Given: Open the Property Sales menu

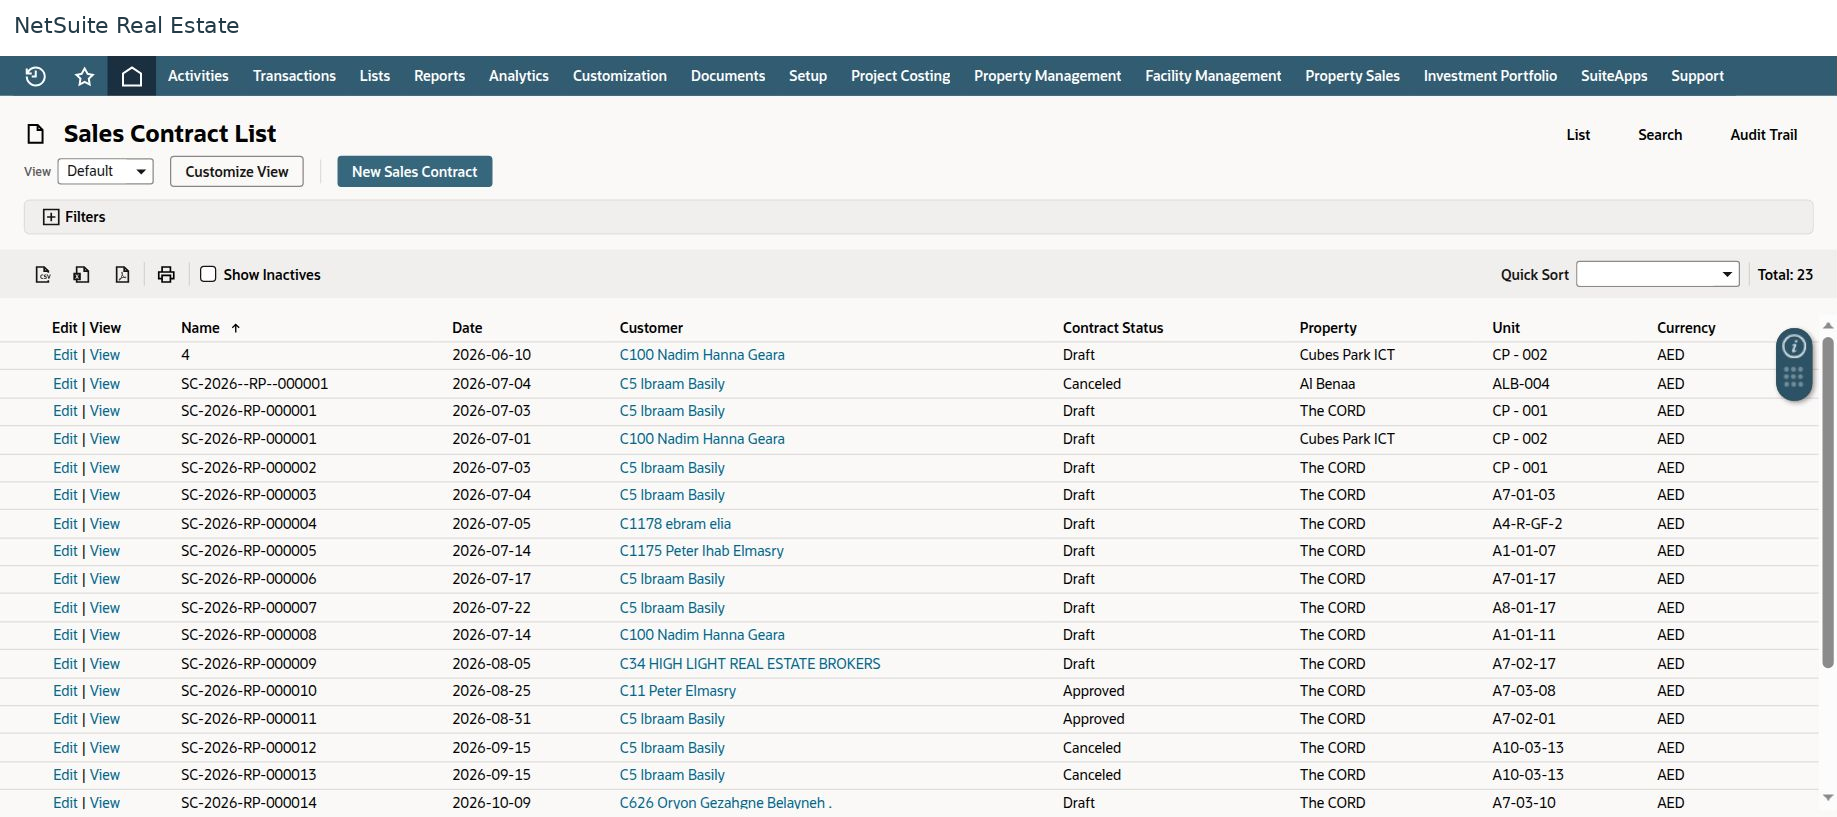Looking at the screenshot, I should (x=1352, y=76).
